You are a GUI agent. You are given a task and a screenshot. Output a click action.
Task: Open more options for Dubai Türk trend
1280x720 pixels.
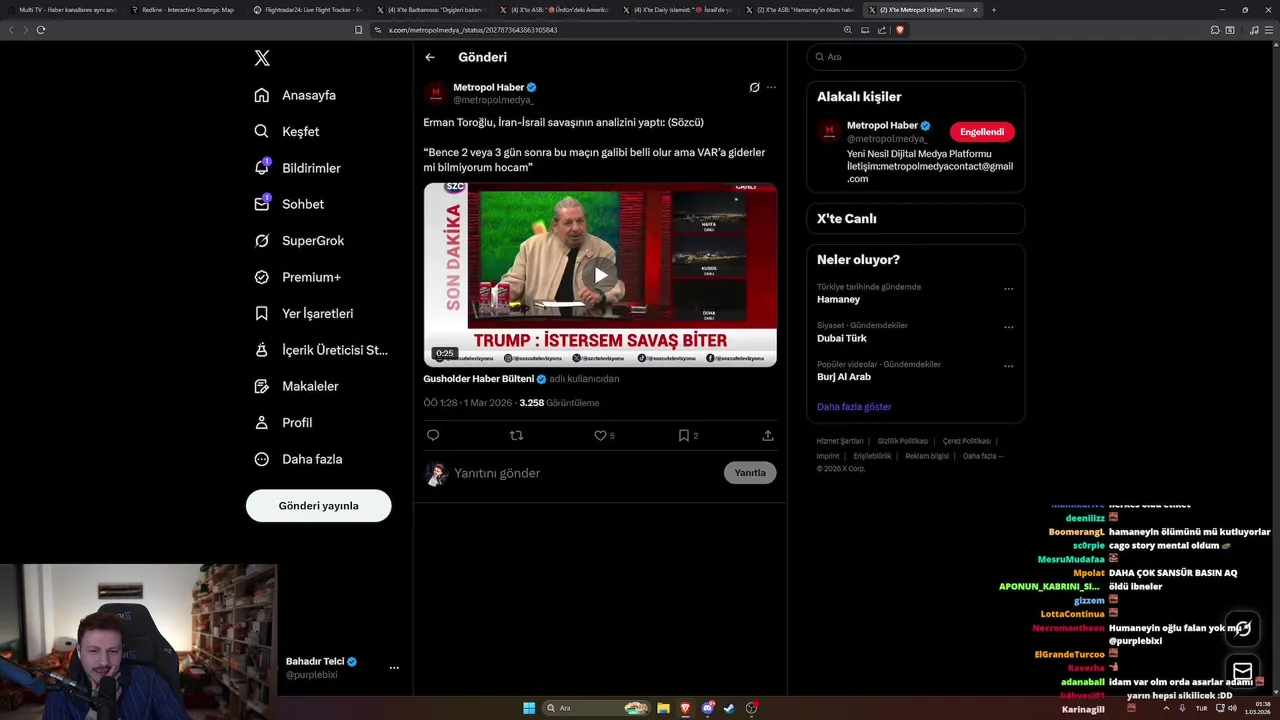[x=1008, y=327]
